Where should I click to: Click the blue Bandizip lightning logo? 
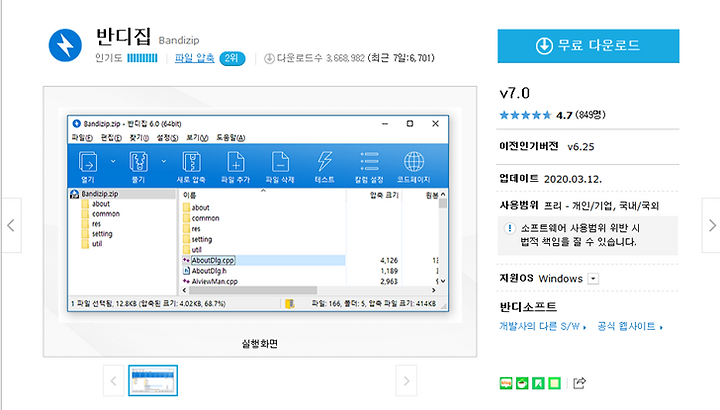65,45
